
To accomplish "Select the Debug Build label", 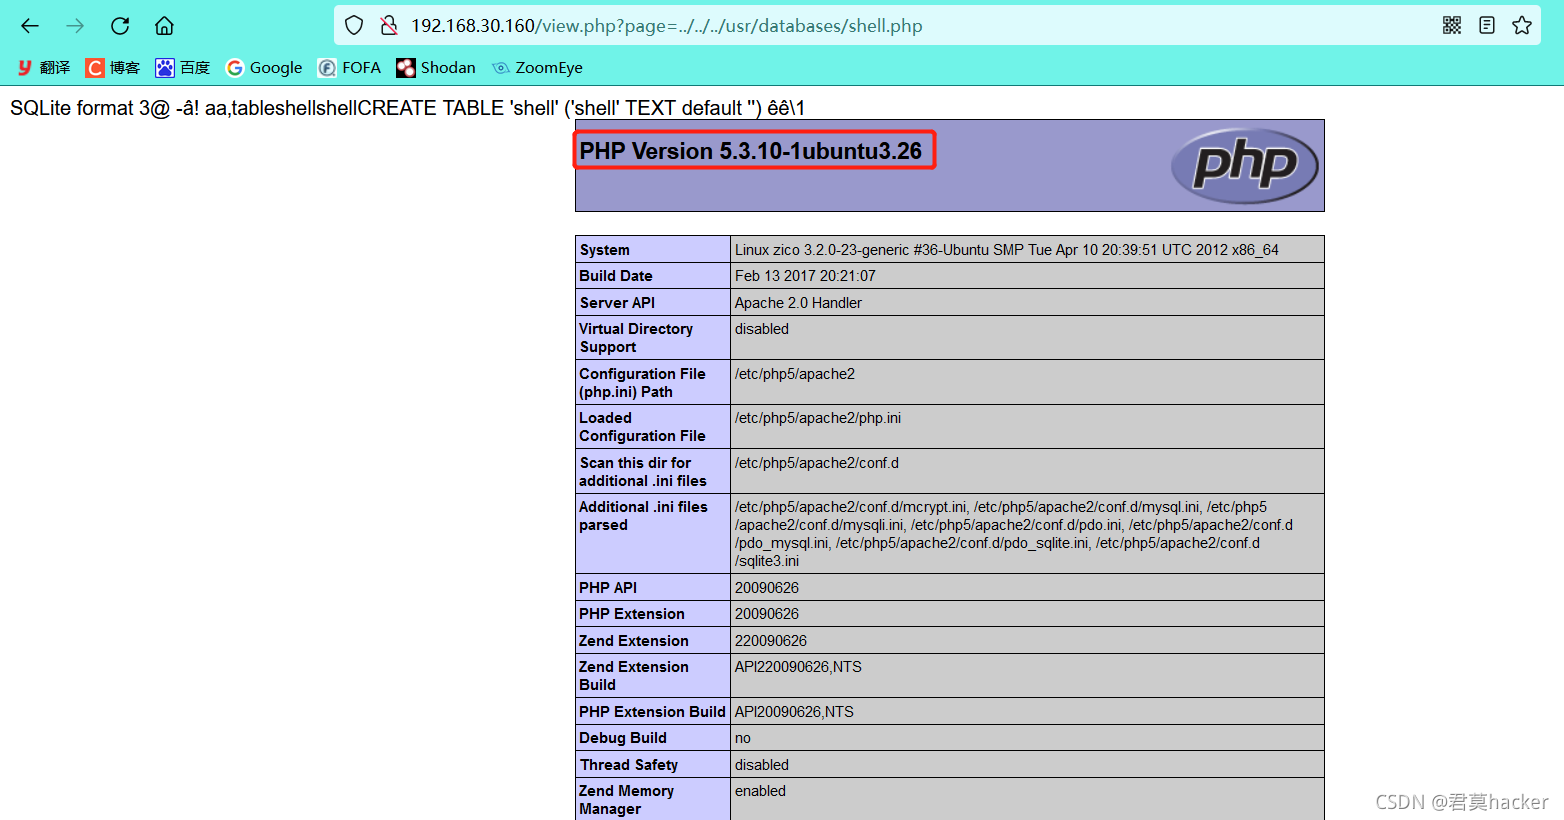I will tap(623, 738).
